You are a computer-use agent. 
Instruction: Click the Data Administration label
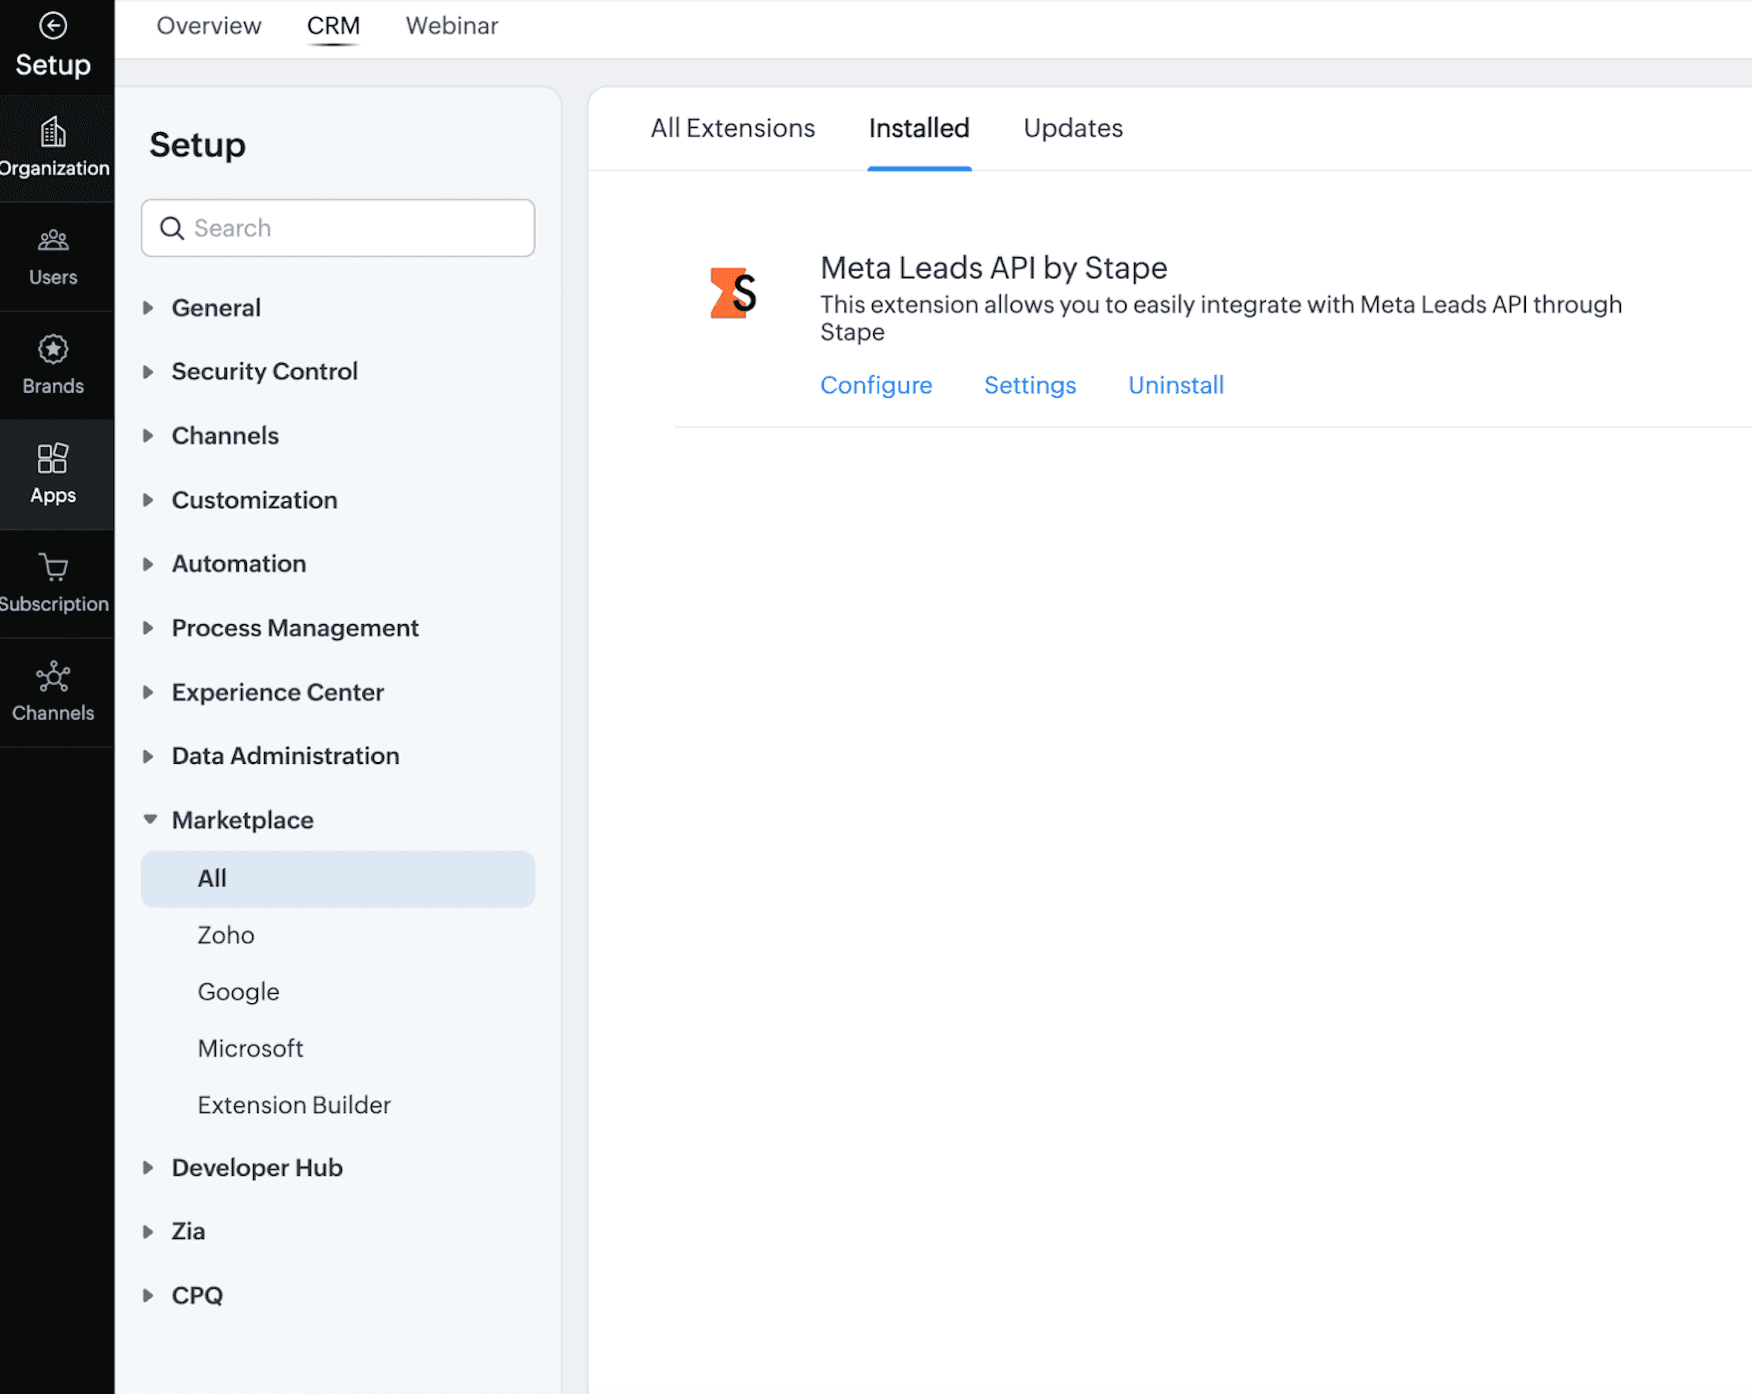(286, 756)
